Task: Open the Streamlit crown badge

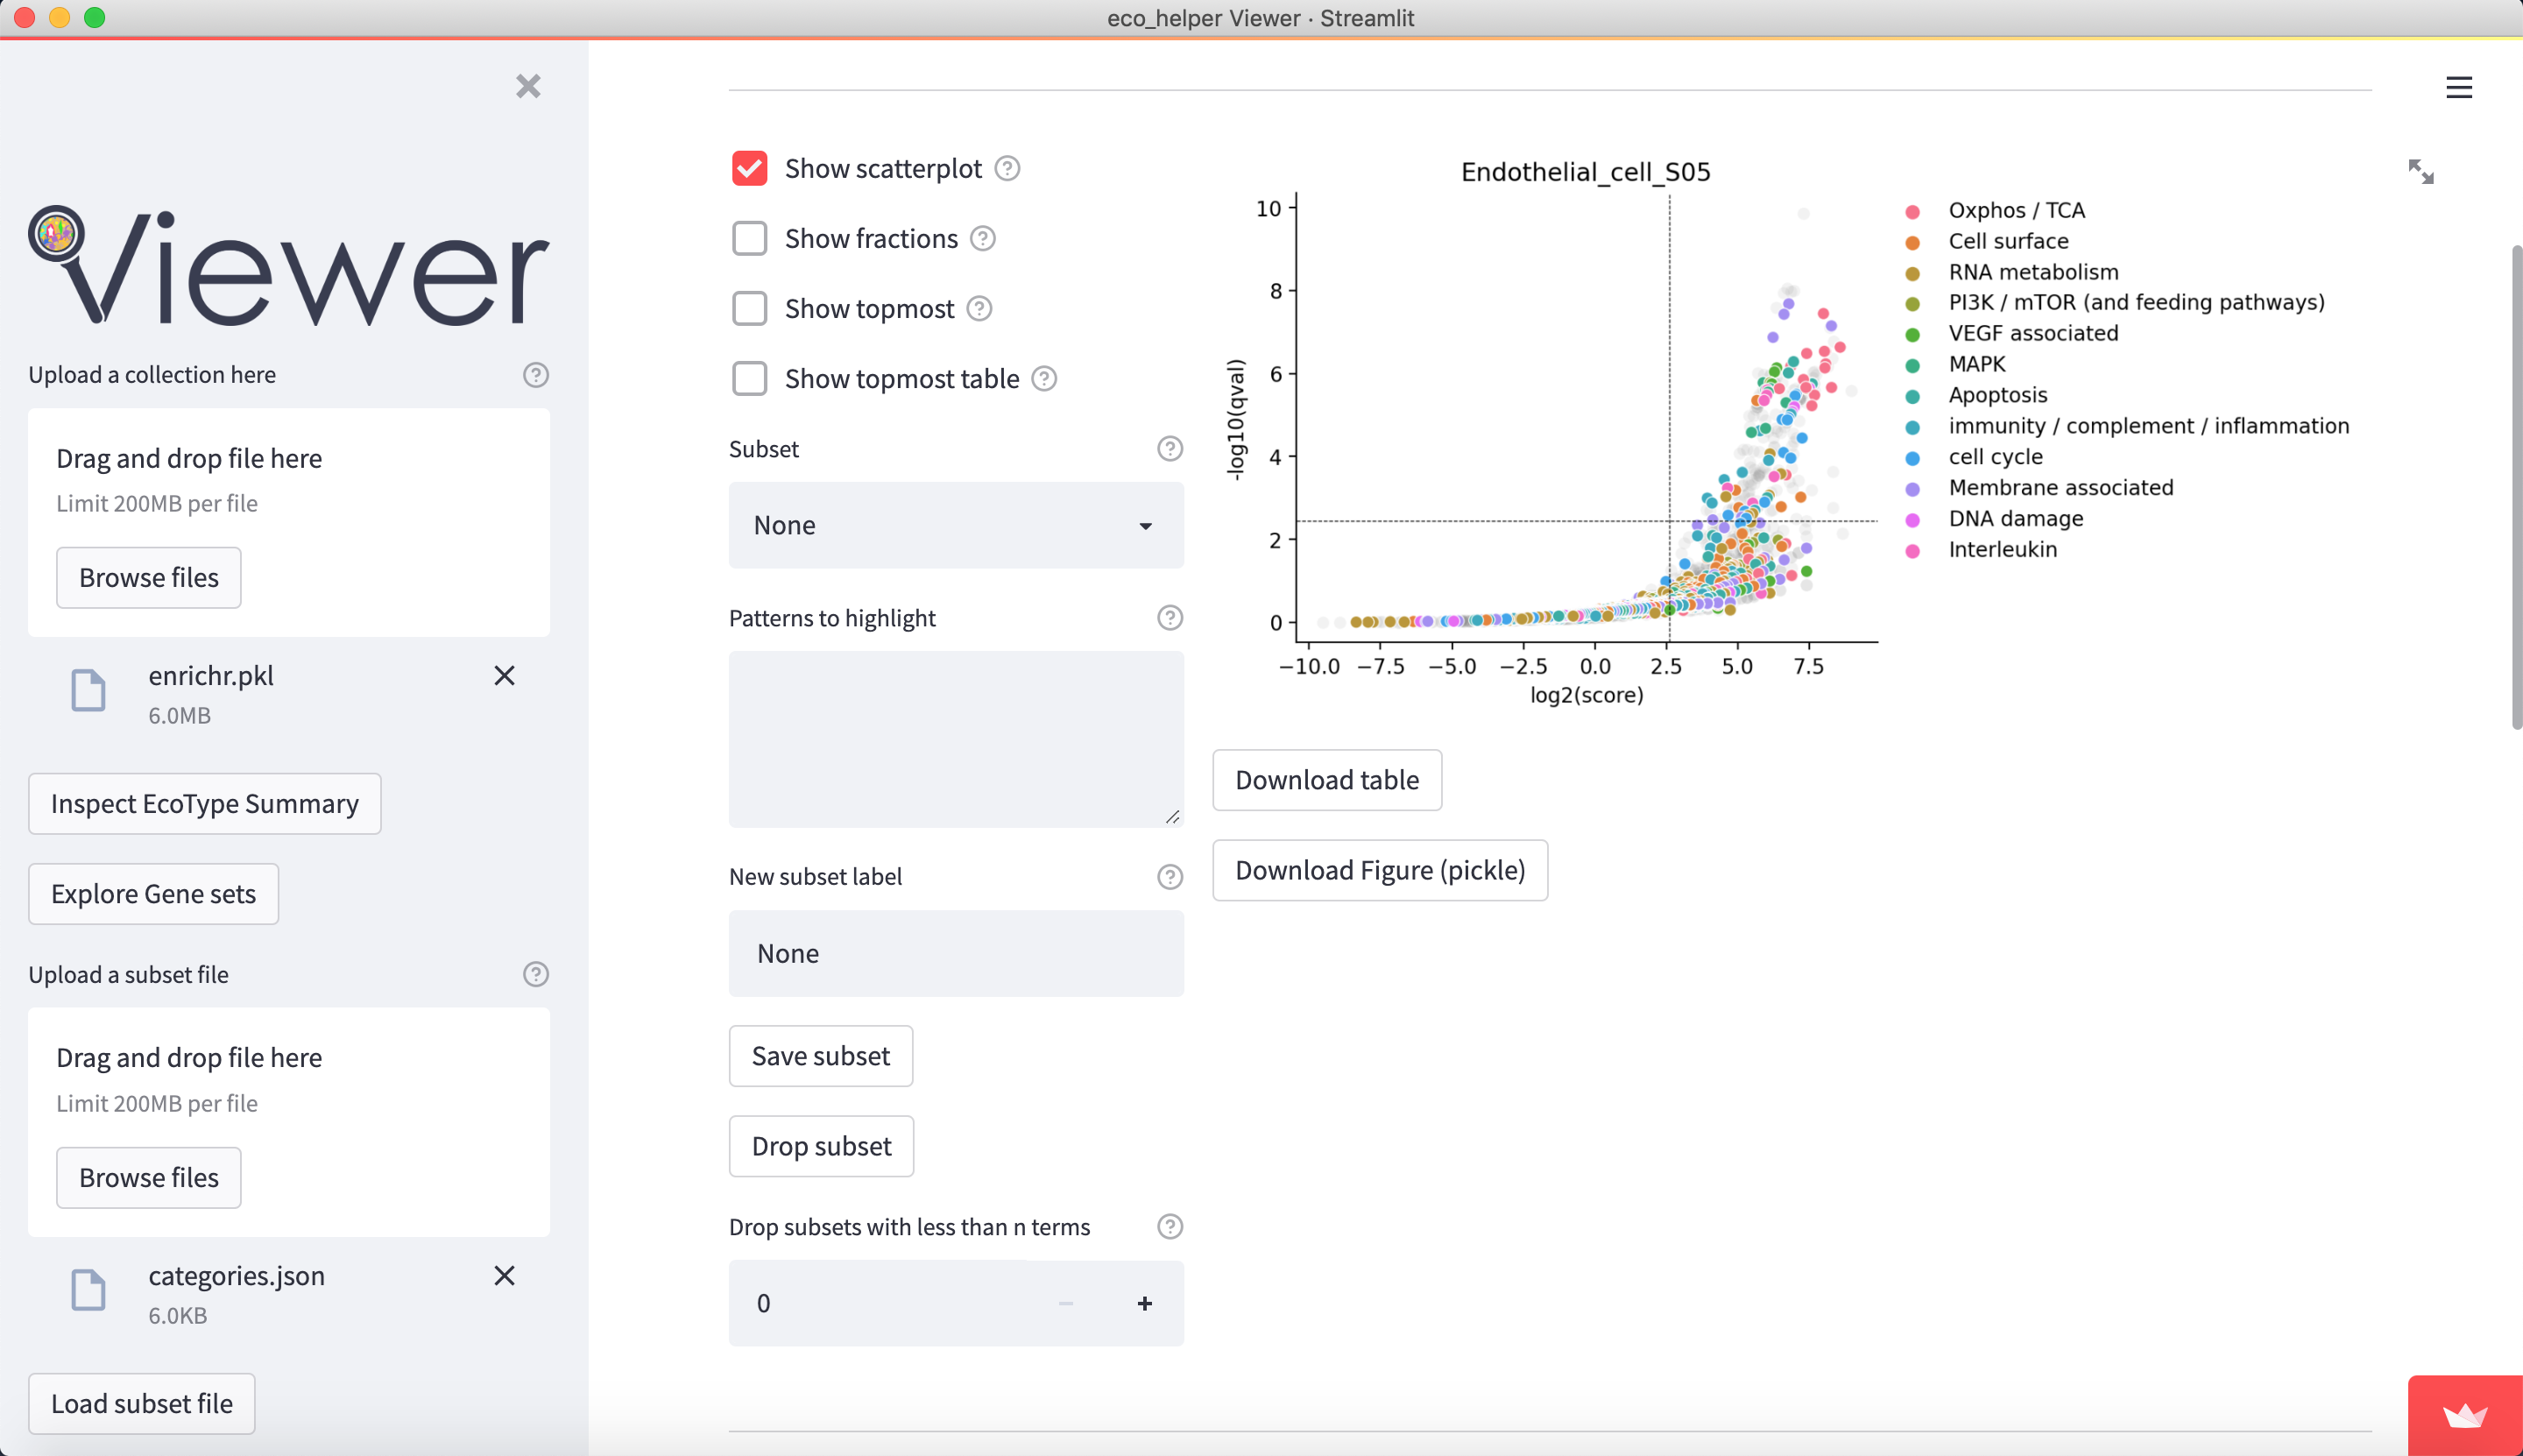Action: [x=2464, y=1415]
